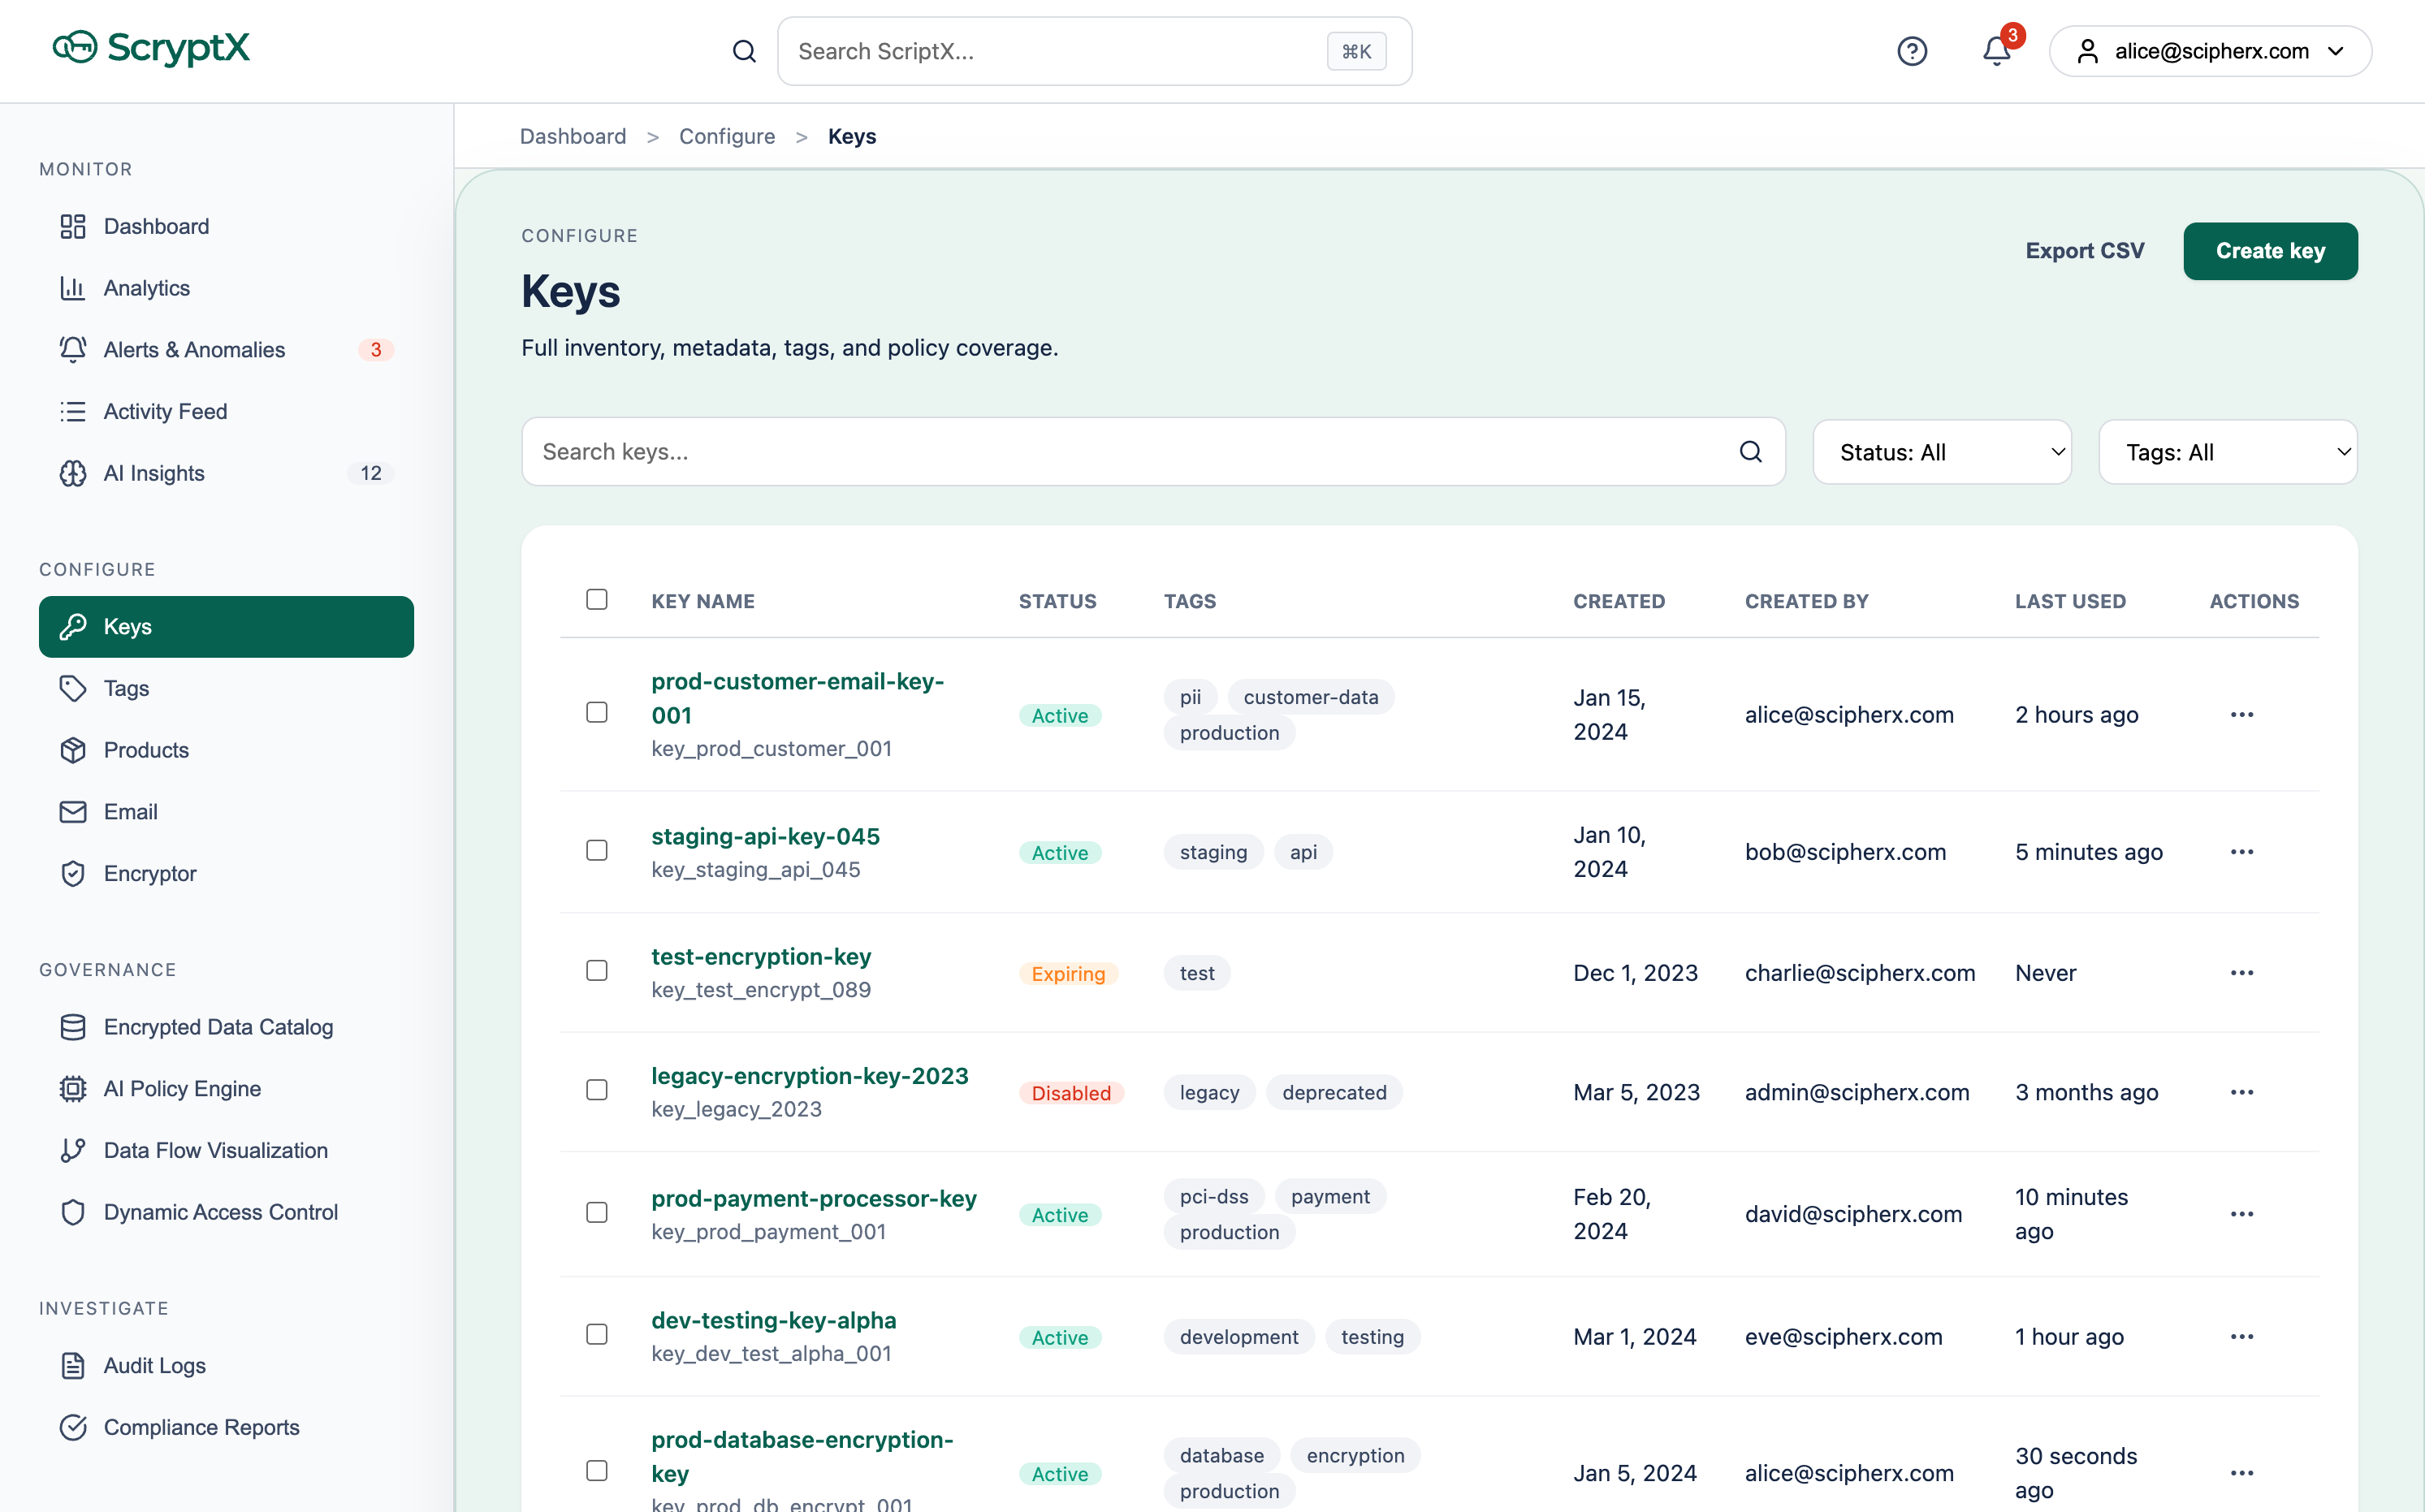This screenshot has width=2425, height=1512.
Task: Click the Disabled status badge
Action: (1071, 1093)
